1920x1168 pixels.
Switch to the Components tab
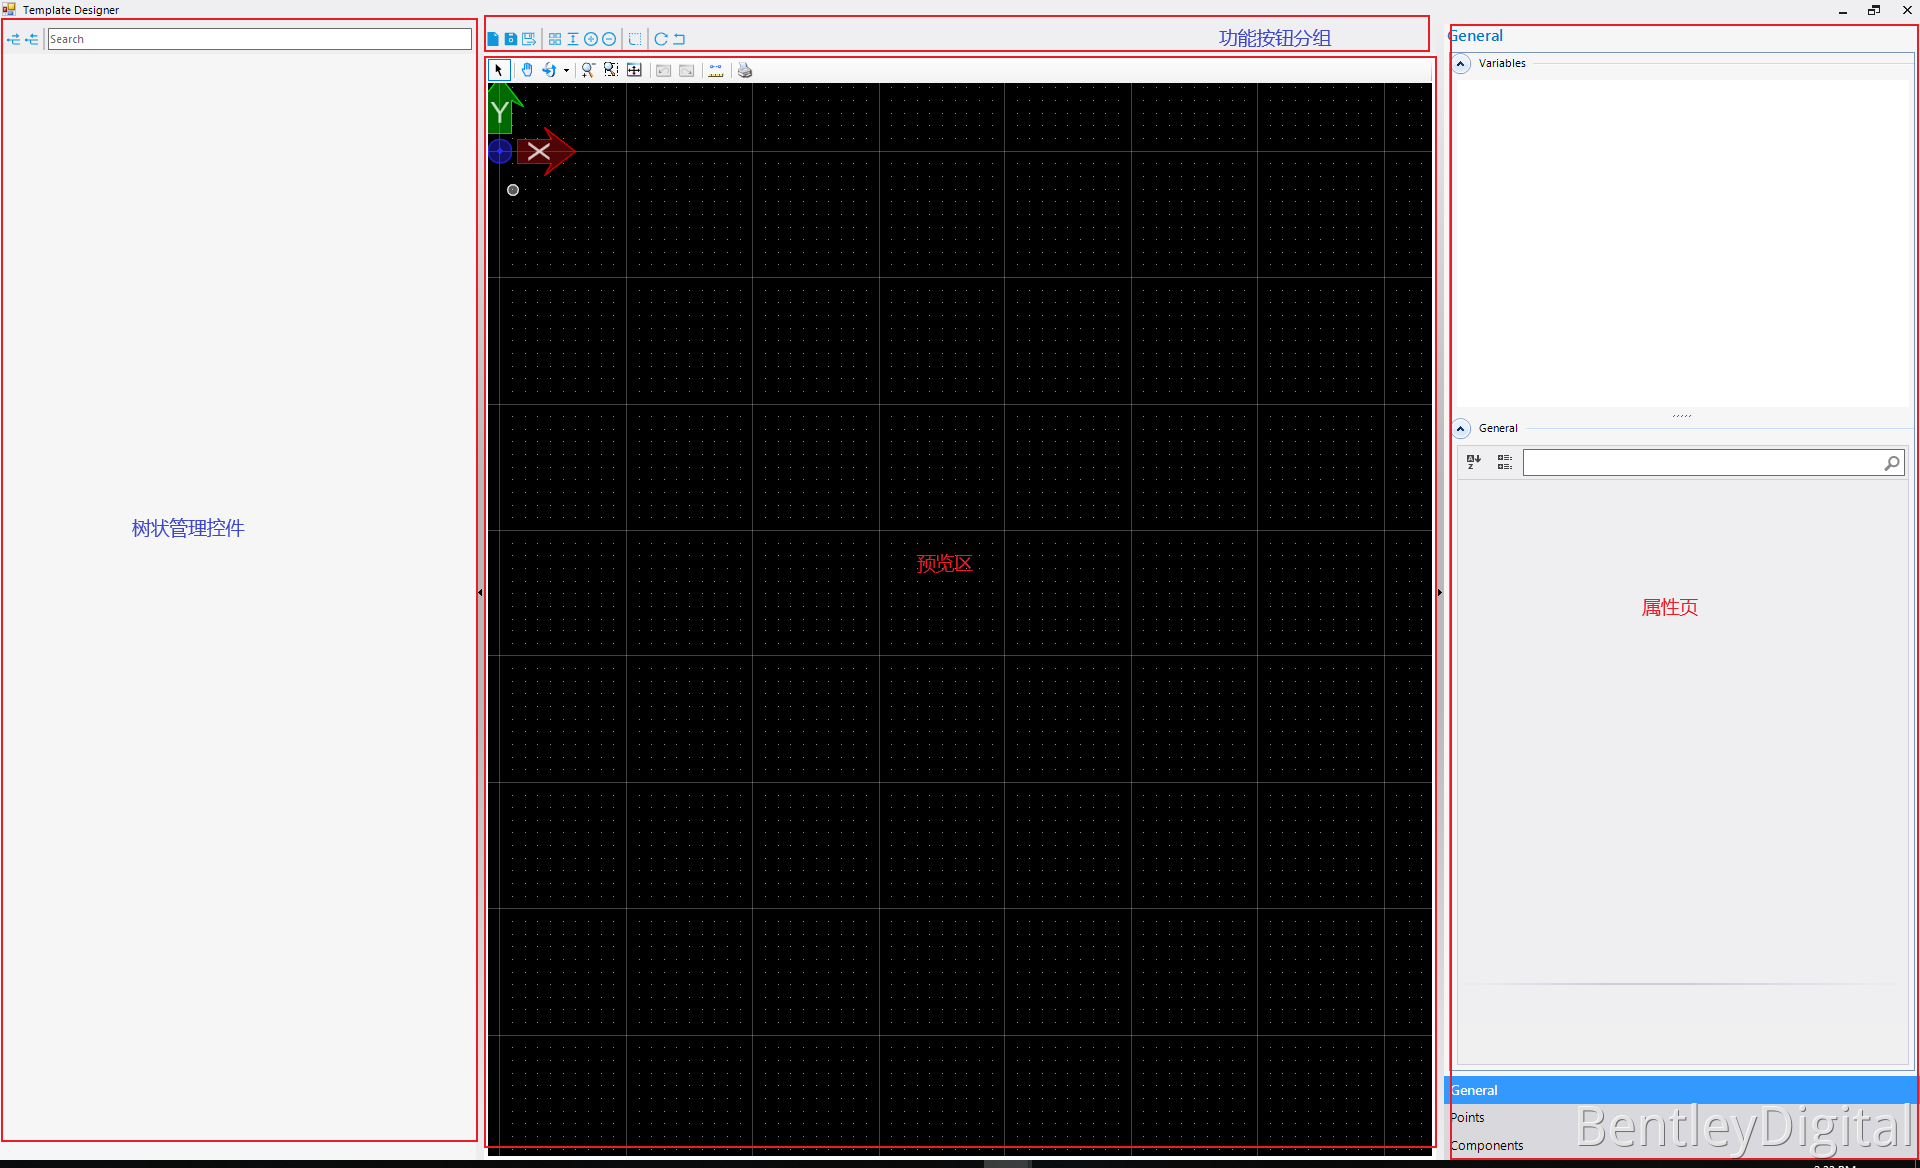point(1487,1145)
